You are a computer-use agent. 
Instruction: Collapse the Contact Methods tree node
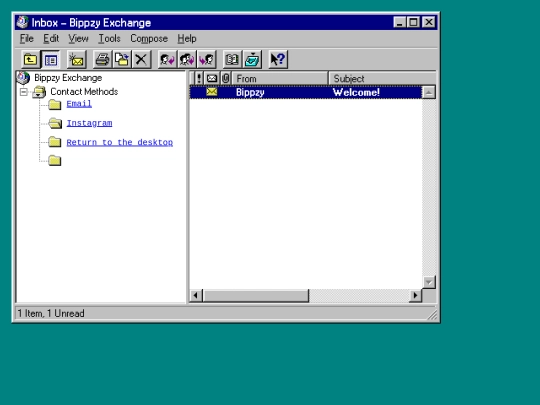click(24, 92)
